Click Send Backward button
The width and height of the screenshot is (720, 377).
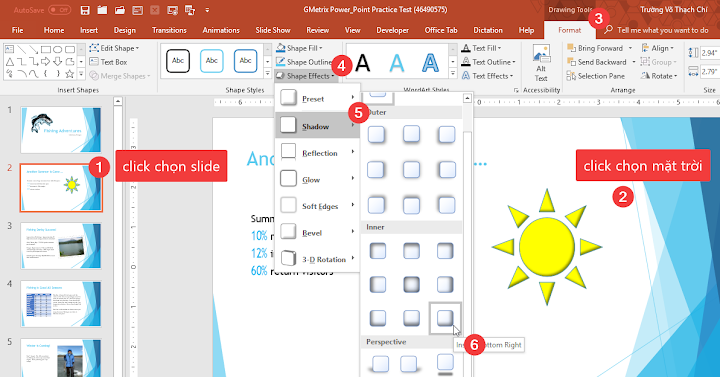[x=596, y=62]
